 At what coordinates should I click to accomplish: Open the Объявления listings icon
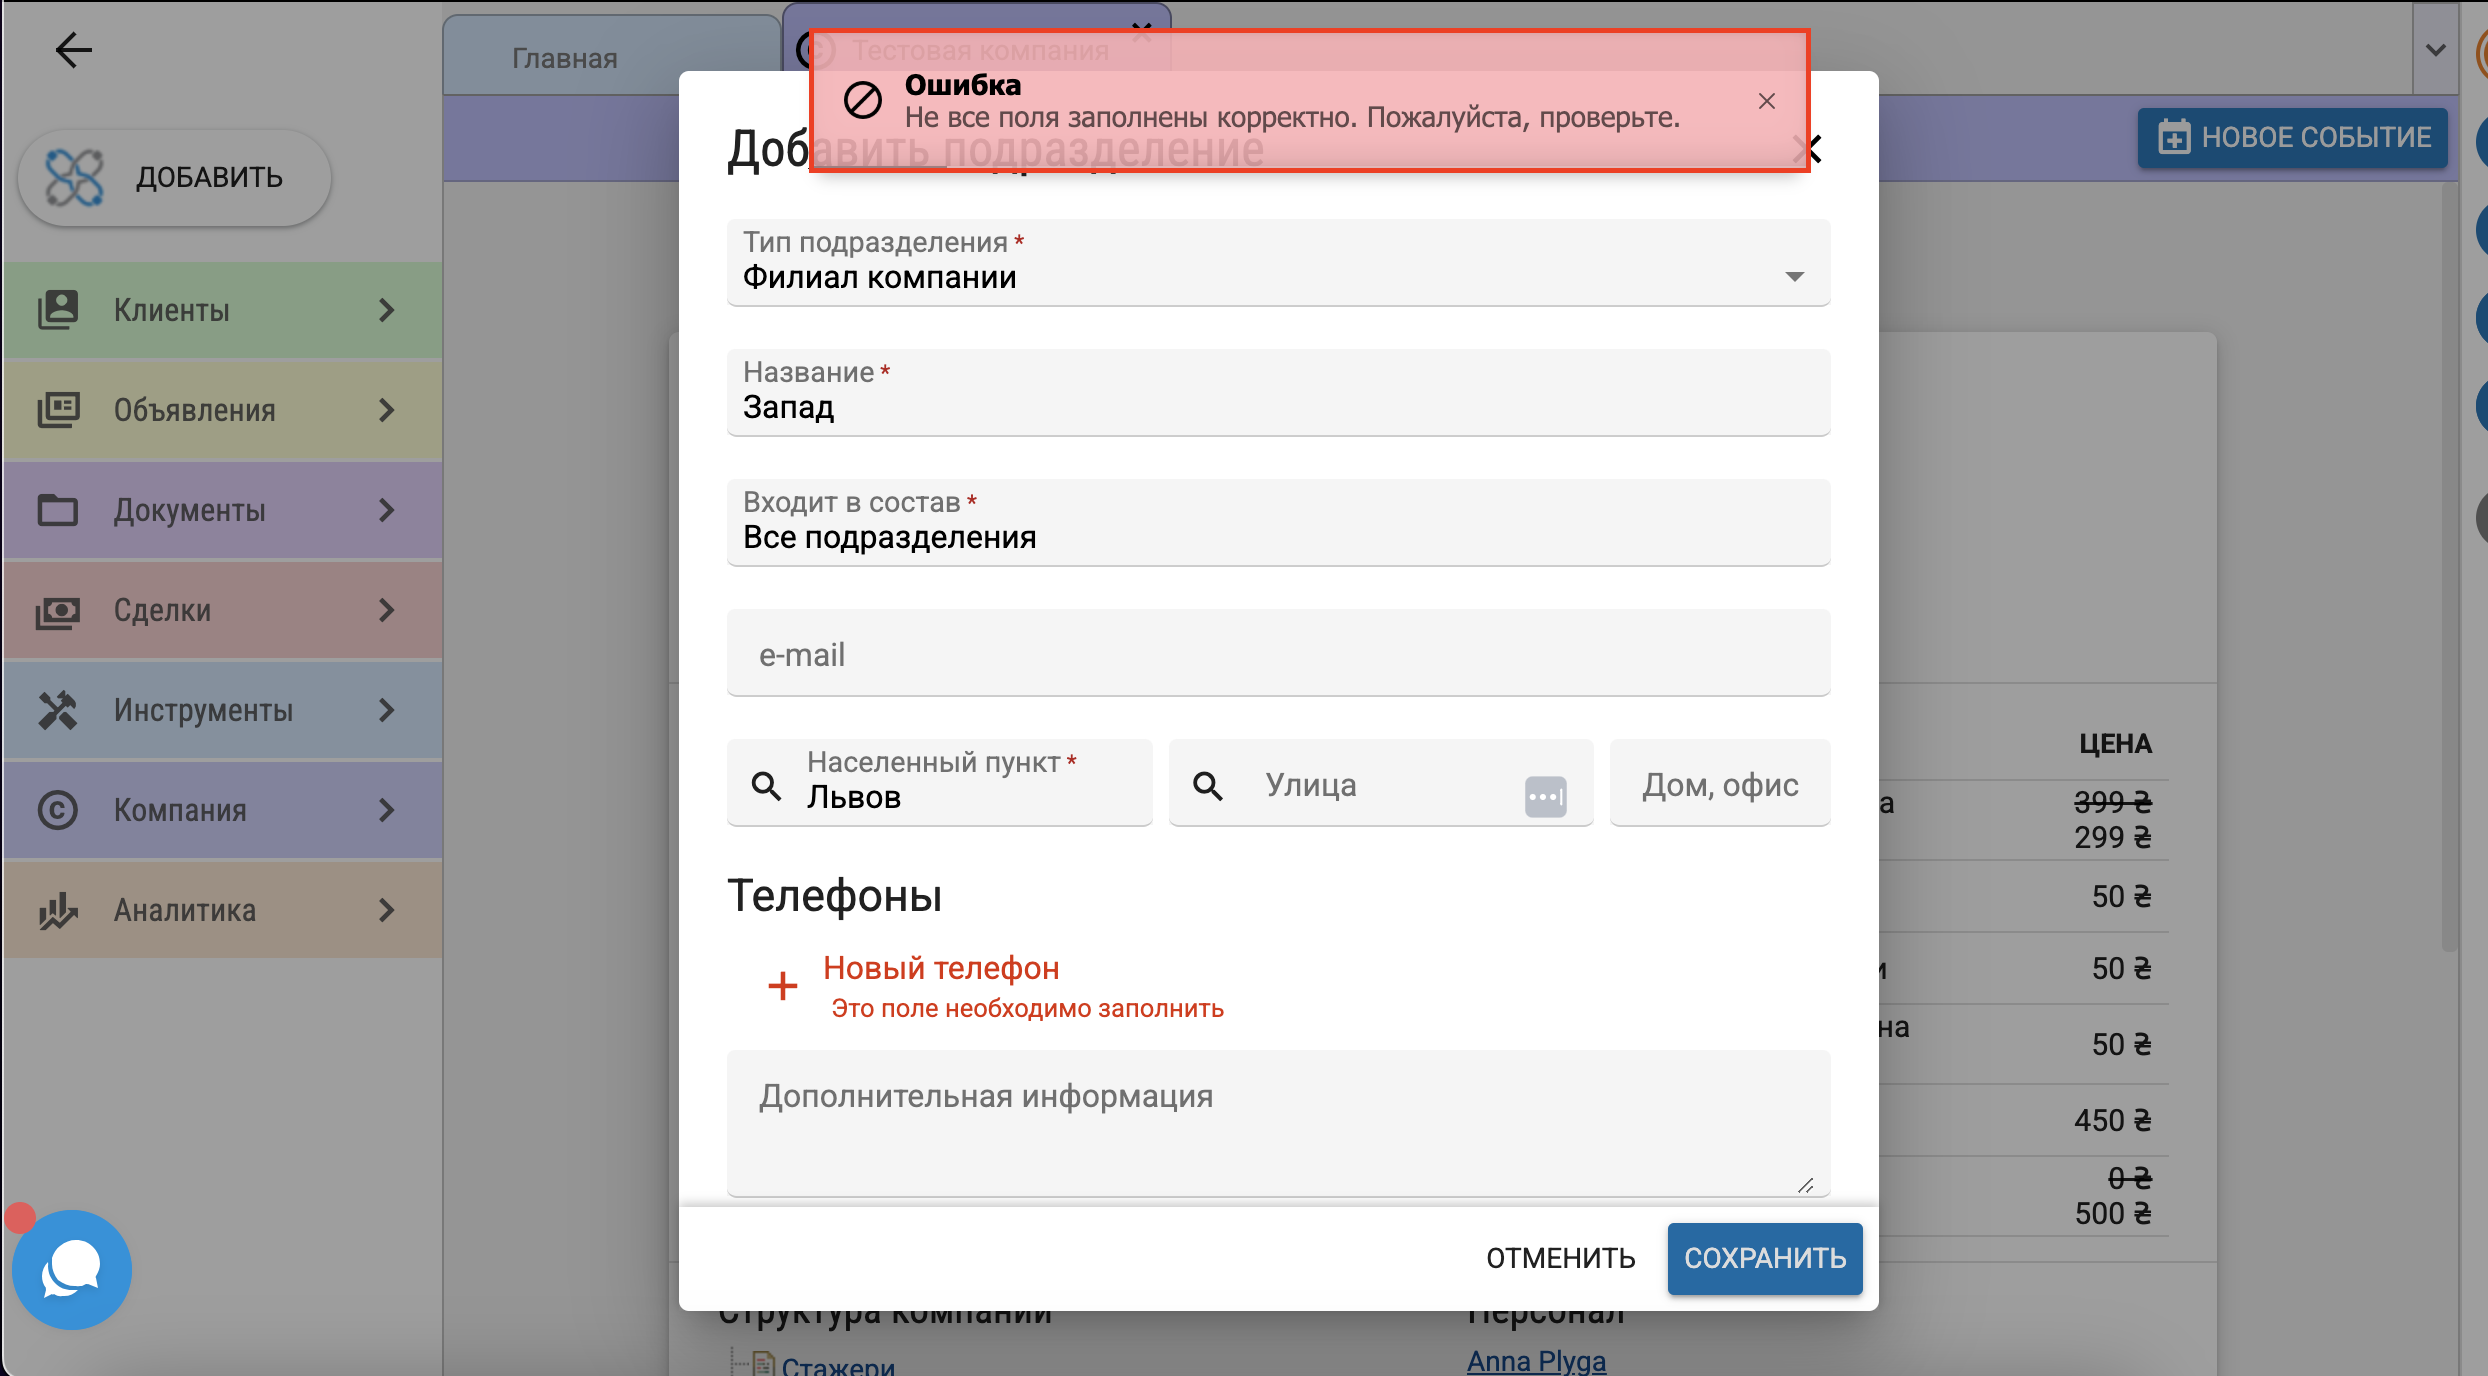pyautogui.click(x=58, y=410)
